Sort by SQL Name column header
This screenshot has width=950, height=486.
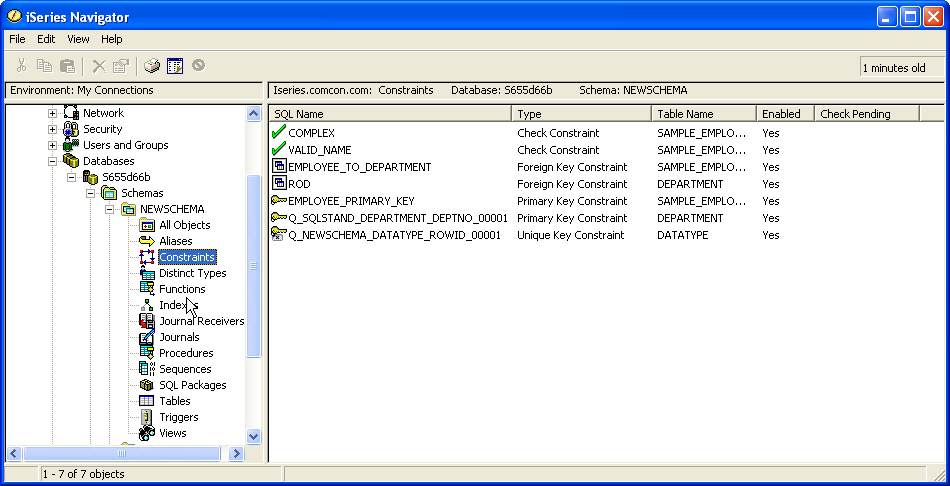[x=390, y=113]
